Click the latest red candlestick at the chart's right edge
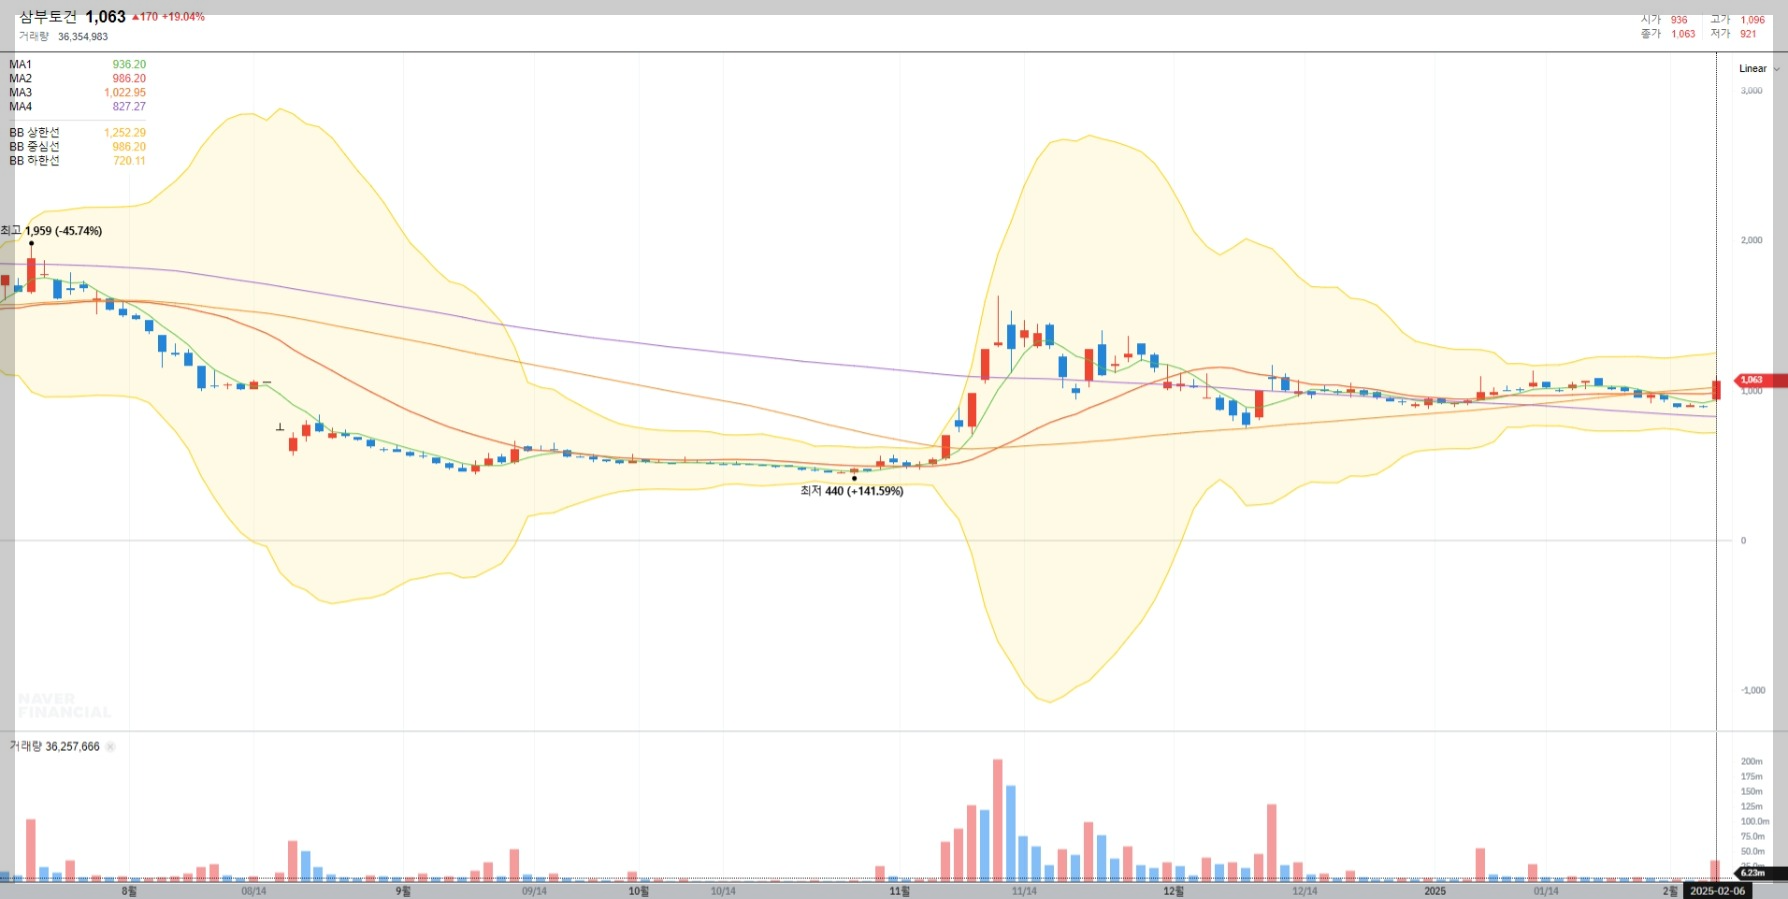The width and height of the screenshot is (1788, 899). pyautogui.click(x=1716, y=390)
